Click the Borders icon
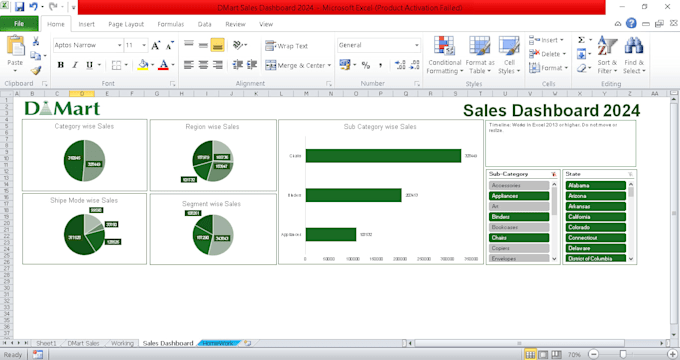This screenshot has height=360, width=680. (x=116, y=65)
